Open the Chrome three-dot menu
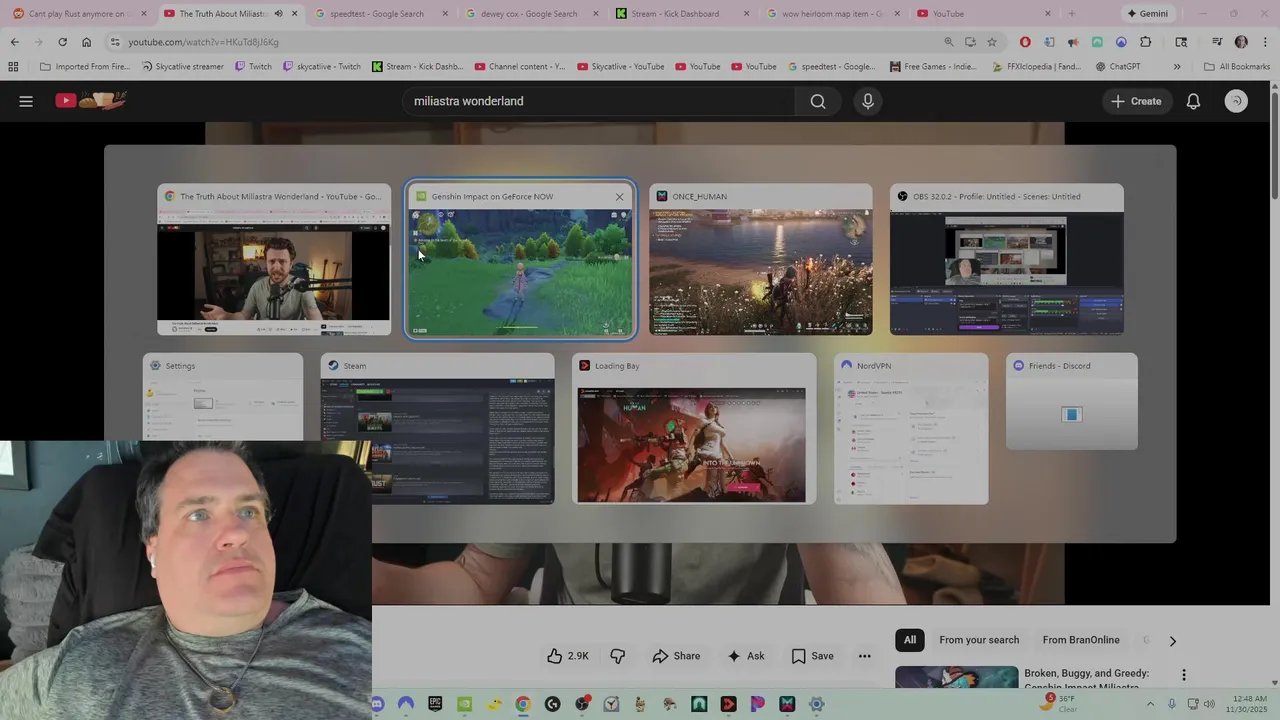 click(x=1266, y=42)
